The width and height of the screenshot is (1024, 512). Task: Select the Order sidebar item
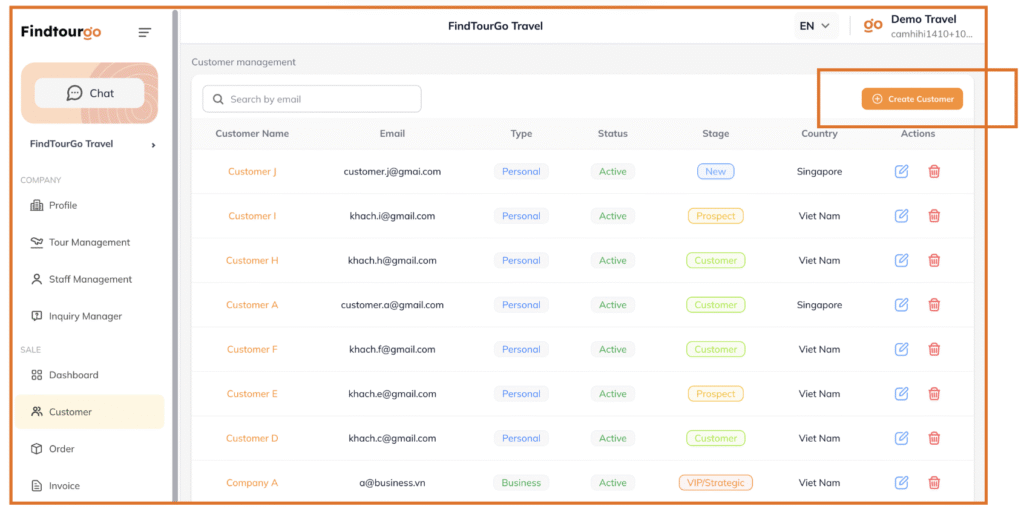click(62, 449)
